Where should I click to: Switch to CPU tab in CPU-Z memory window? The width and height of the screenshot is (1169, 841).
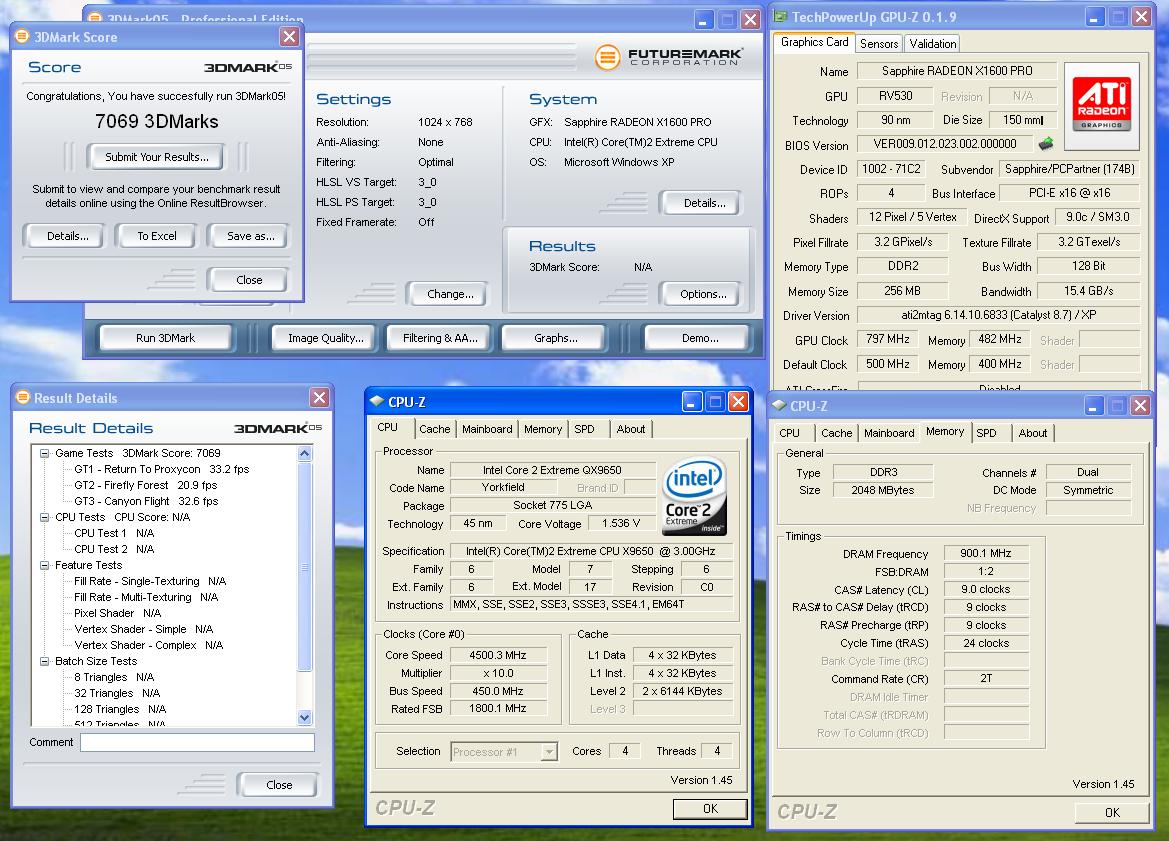[x=790, y=432]
